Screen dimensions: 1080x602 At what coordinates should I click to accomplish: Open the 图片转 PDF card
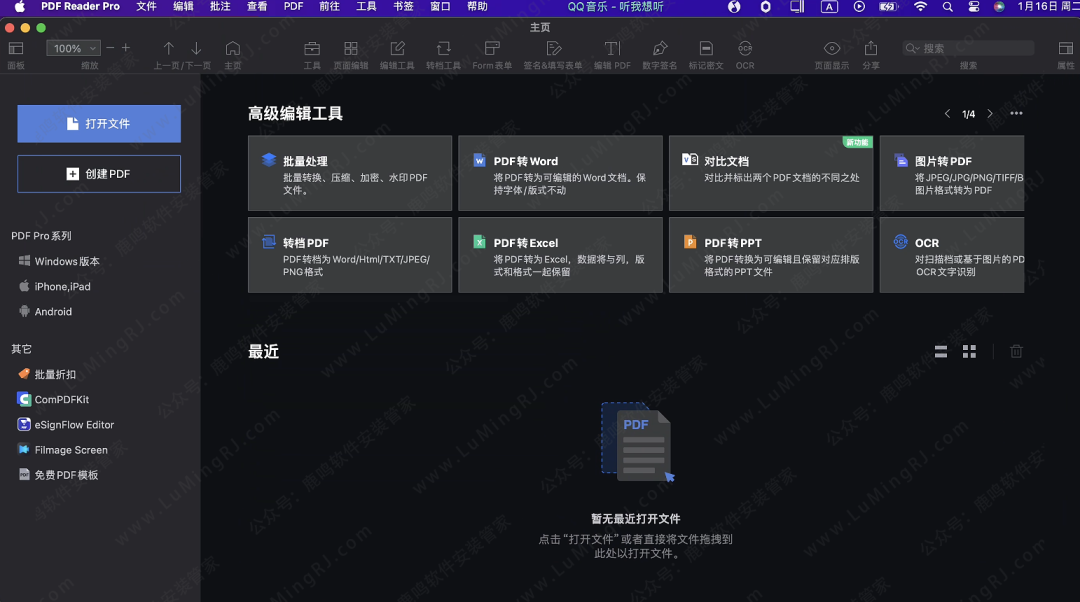(x=952, y=173)
